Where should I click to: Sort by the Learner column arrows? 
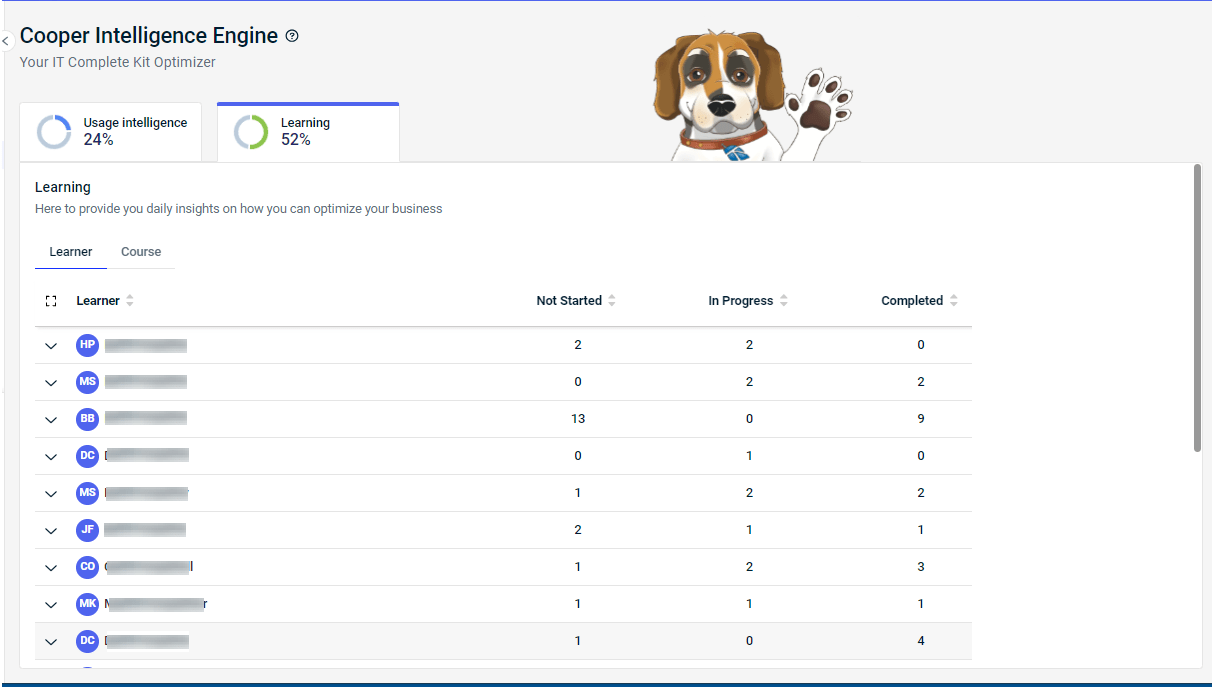[x=130, y=301]
